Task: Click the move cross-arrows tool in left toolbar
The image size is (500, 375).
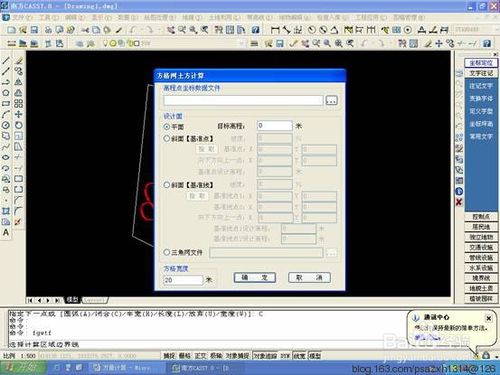Action: [x=19, y=114]
